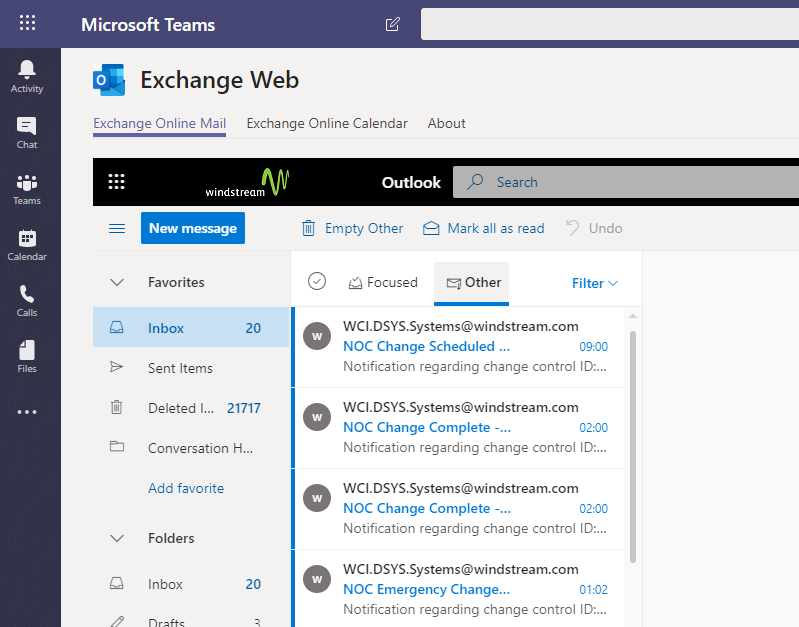Image resolution: width=799 pixels, height=627 pixels.
Task: Click envelope icon beside Mark all as read
Action: tap(431, 228)
